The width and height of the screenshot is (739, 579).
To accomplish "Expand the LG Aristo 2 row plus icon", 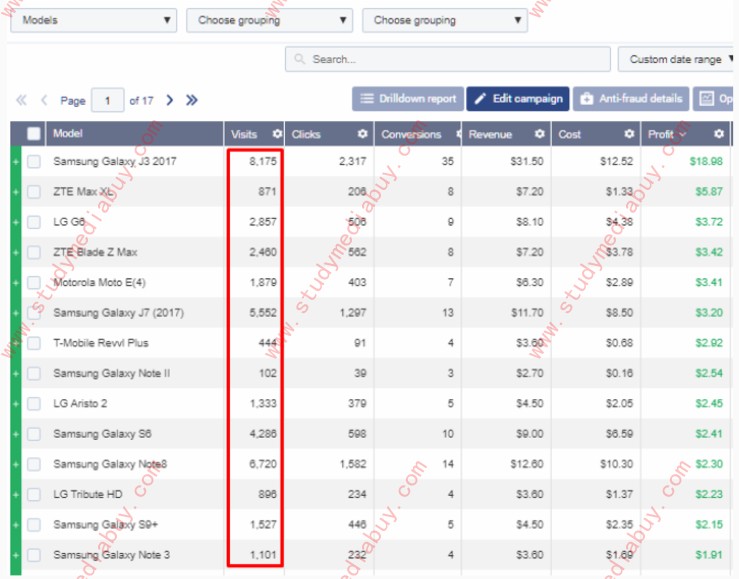I will tap(16, 404).
